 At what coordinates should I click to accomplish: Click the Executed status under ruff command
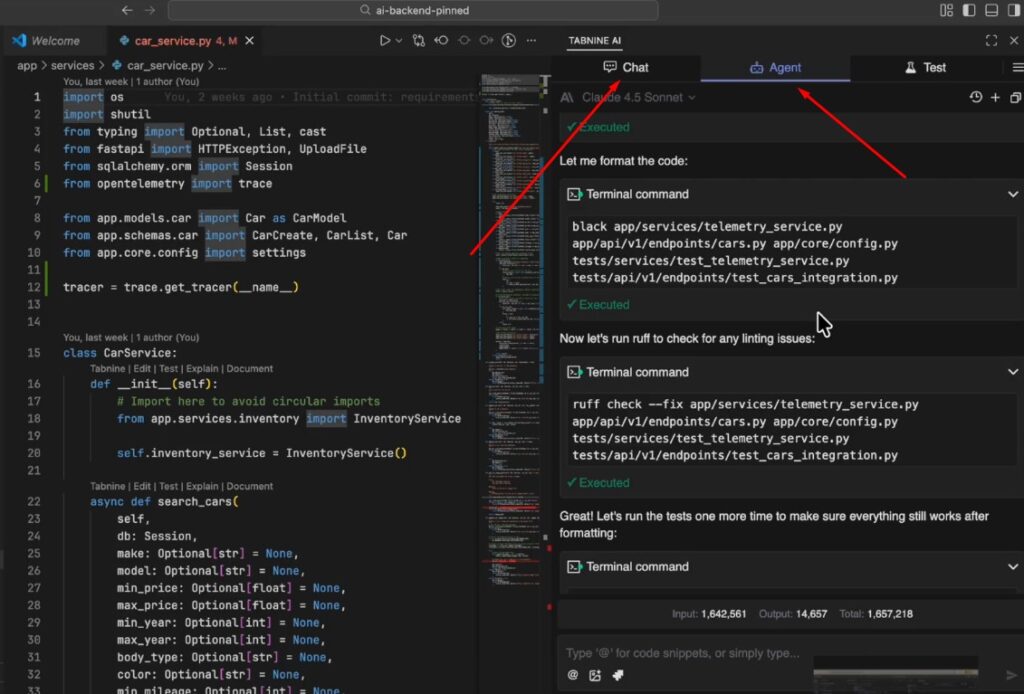click(x=598, y=482)
